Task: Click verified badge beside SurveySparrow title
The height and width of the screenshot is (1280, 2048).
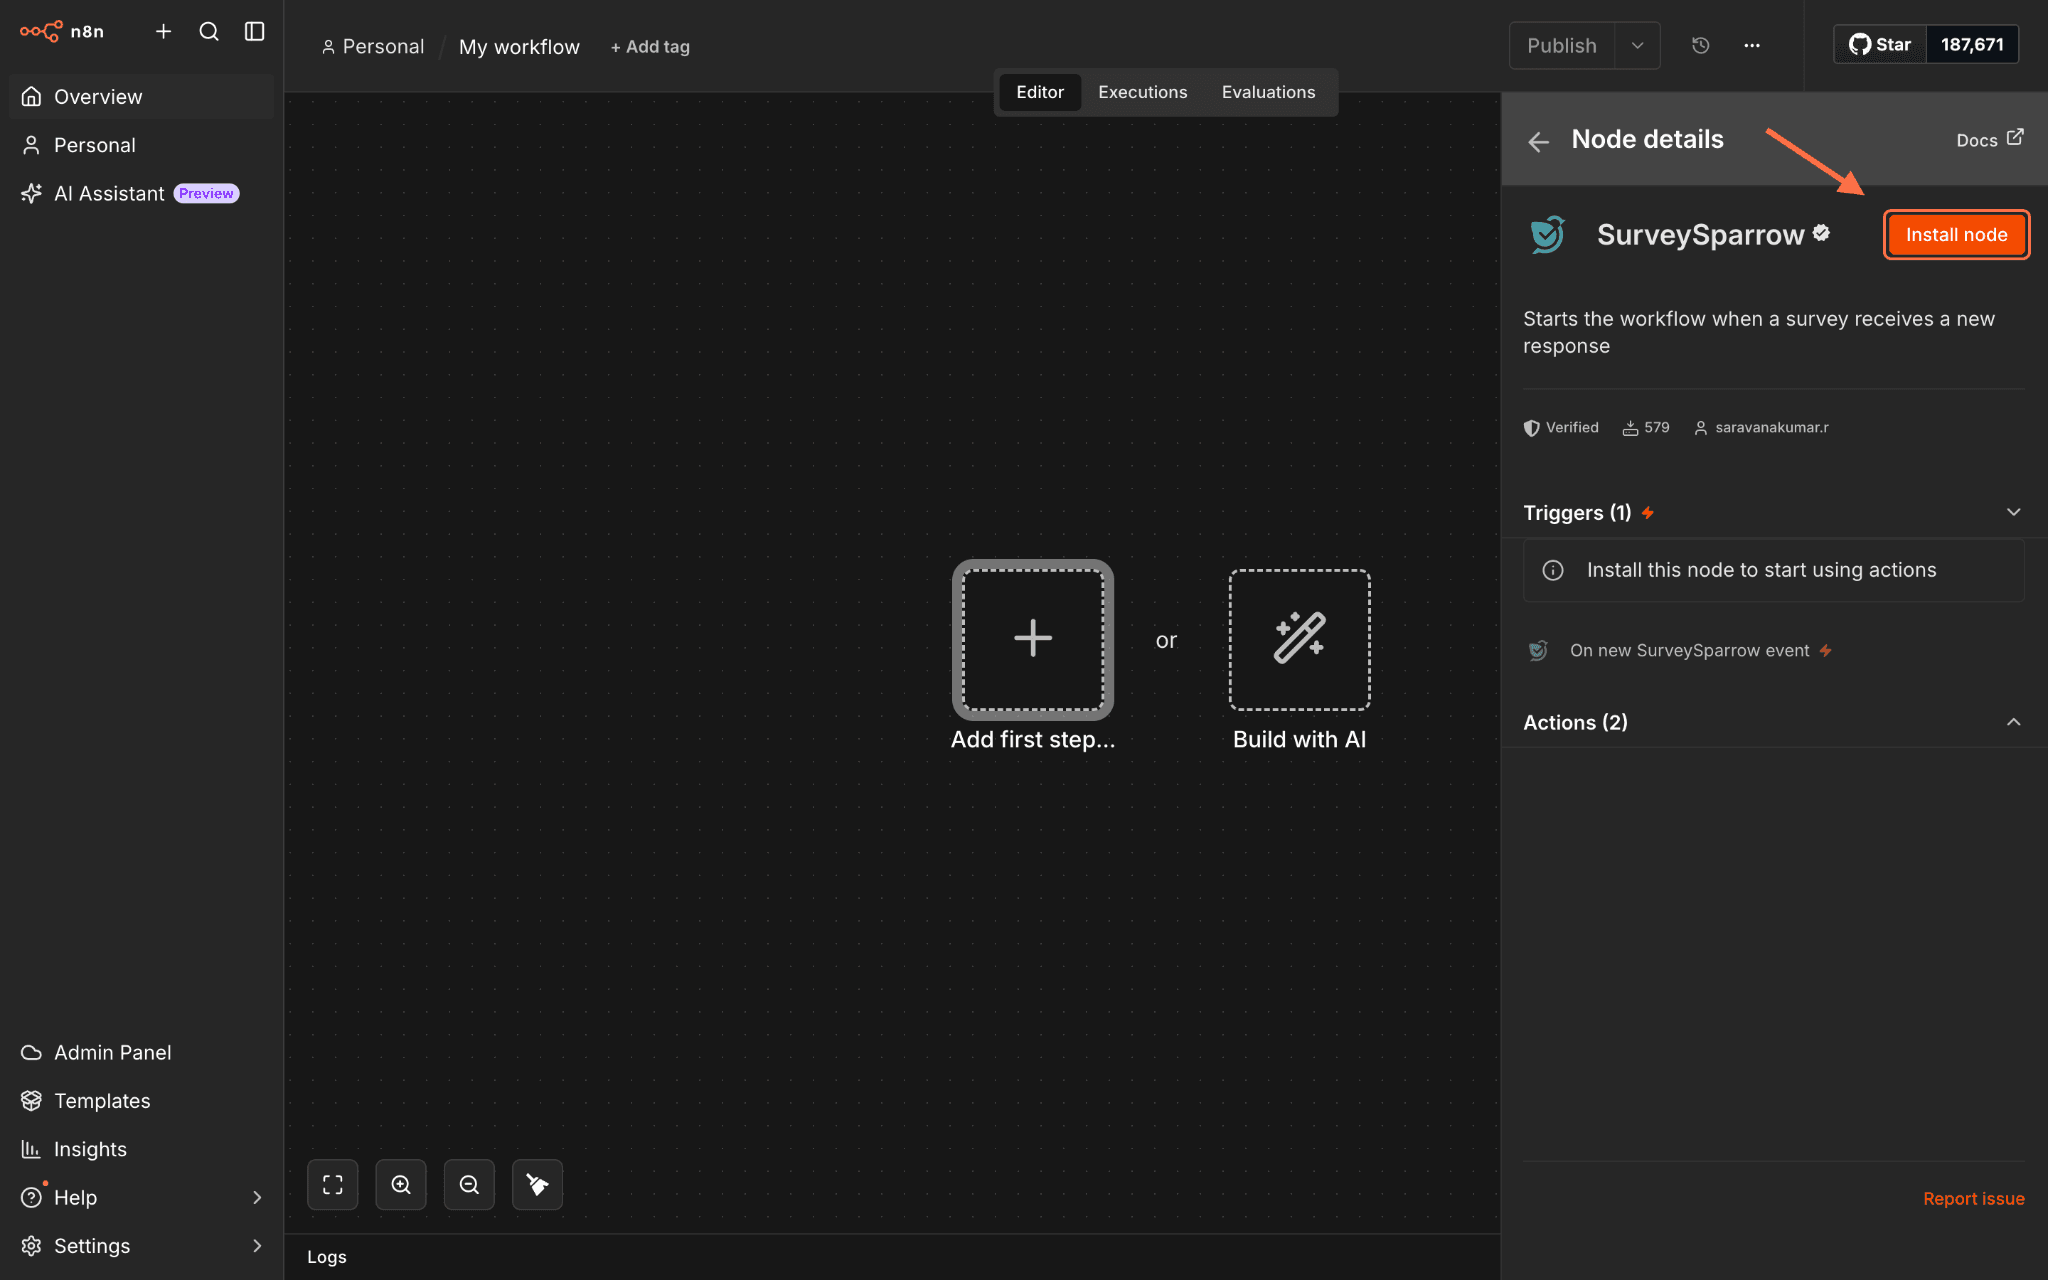Action: (x=1821, y=232)
